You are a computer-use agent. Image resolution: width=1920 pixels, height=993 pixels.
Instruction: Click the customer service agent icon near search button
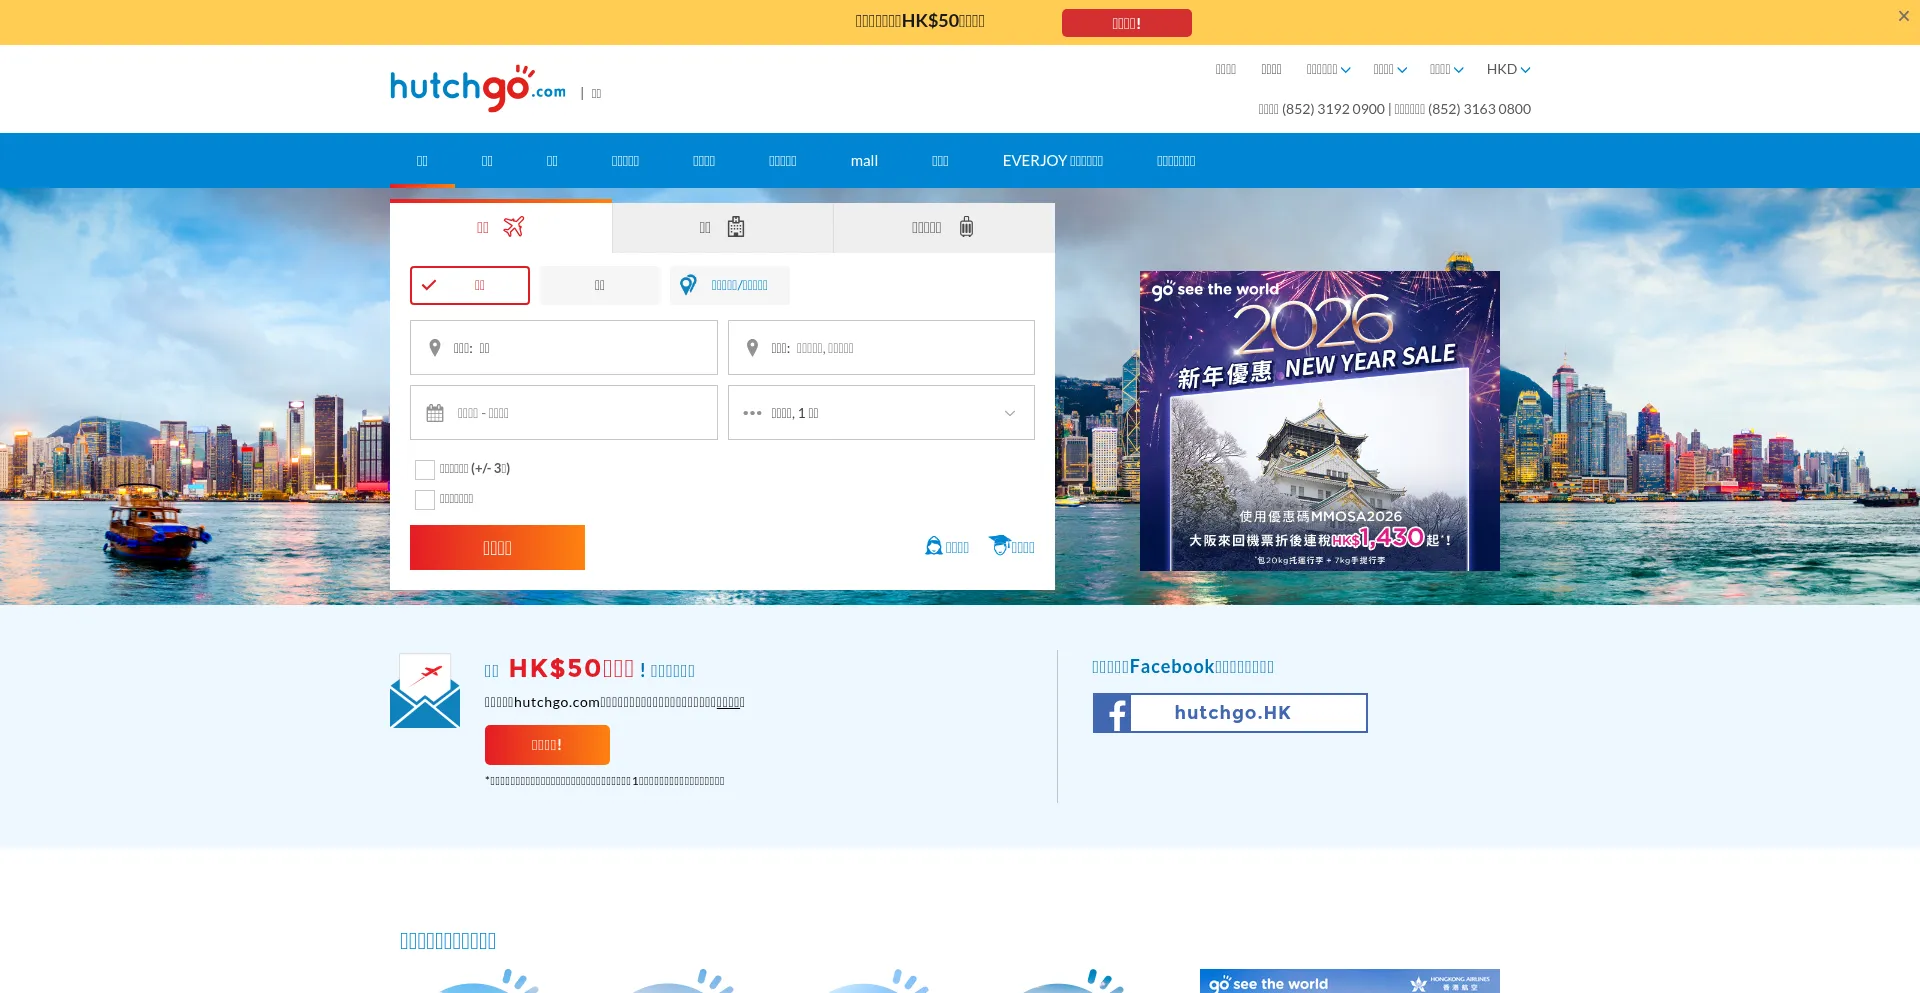coord(932,546)
